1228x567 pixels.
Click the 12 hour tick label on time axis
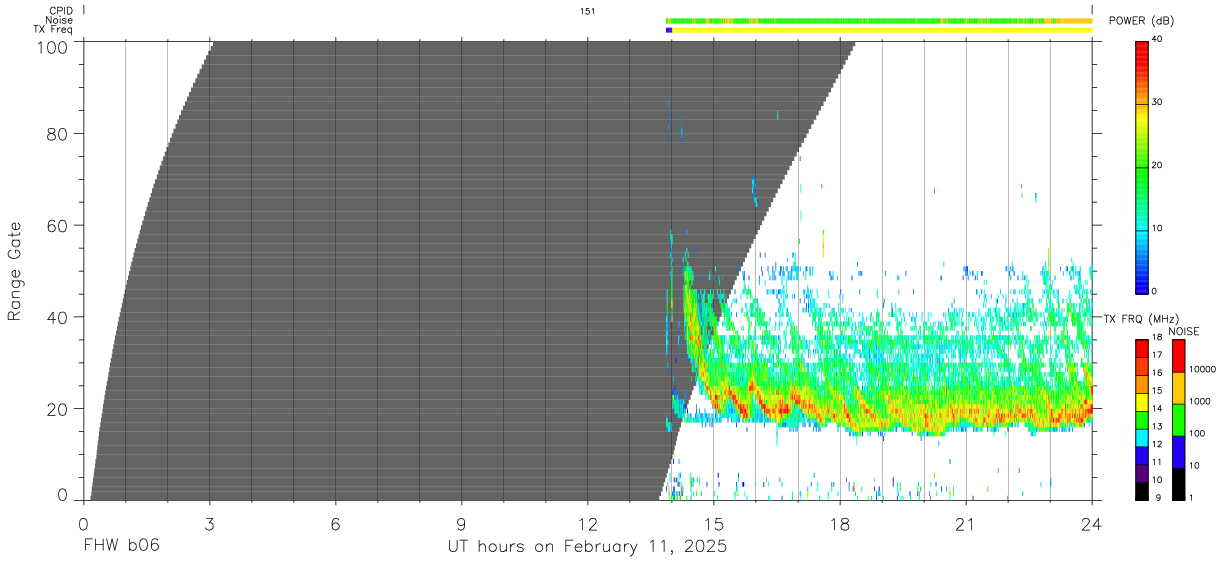(x=587, y=523)
